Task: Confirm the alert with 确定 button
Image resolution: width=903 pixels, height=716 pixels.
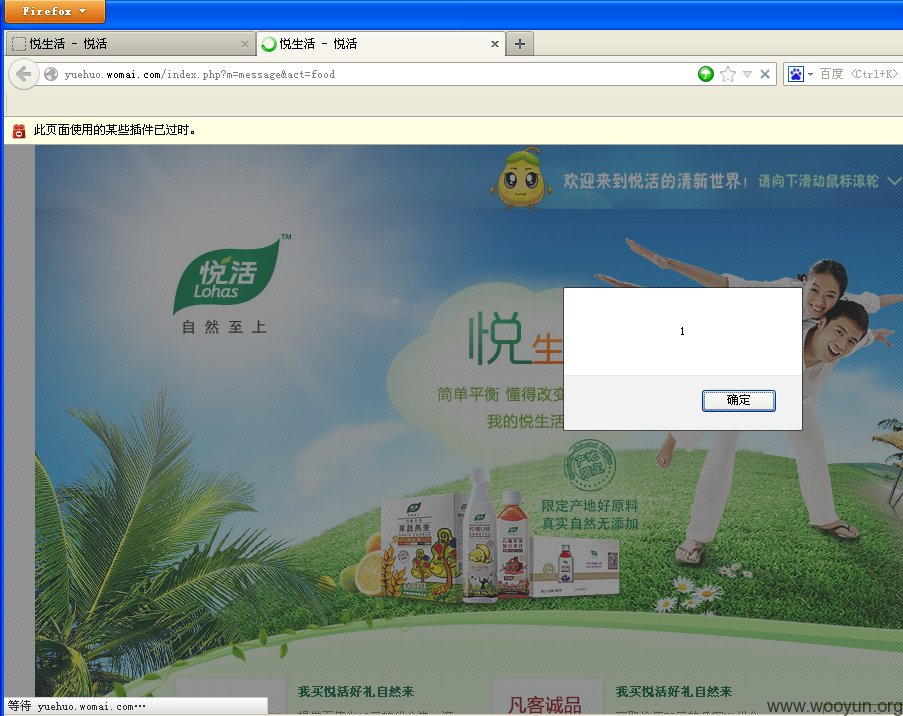Action: click(738, 400)
